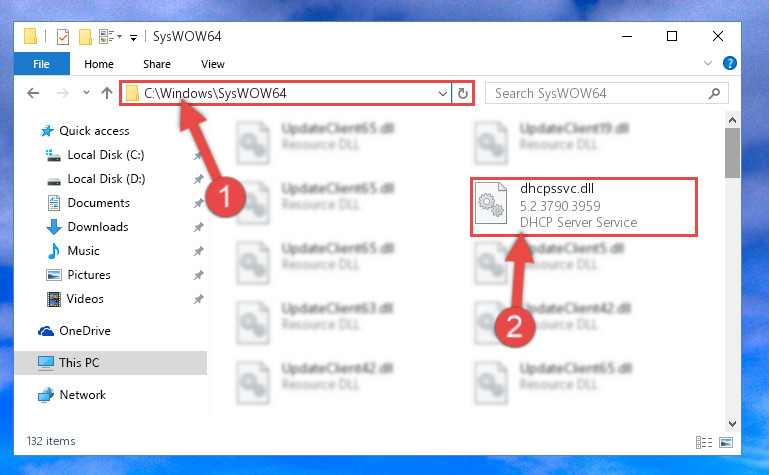Open recent locations dropdown arrow

[x=86, y=92]
